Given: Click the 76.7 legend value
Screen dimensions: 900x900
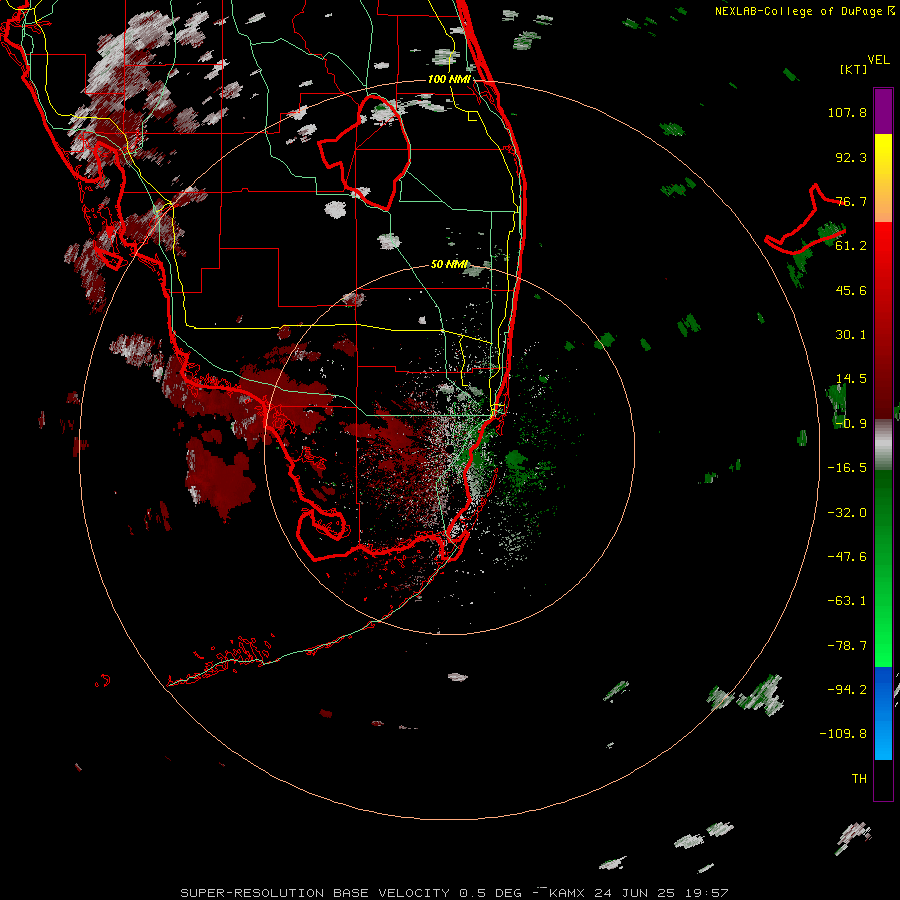Looking at the screenshot, I should click(x=851, y=201).
